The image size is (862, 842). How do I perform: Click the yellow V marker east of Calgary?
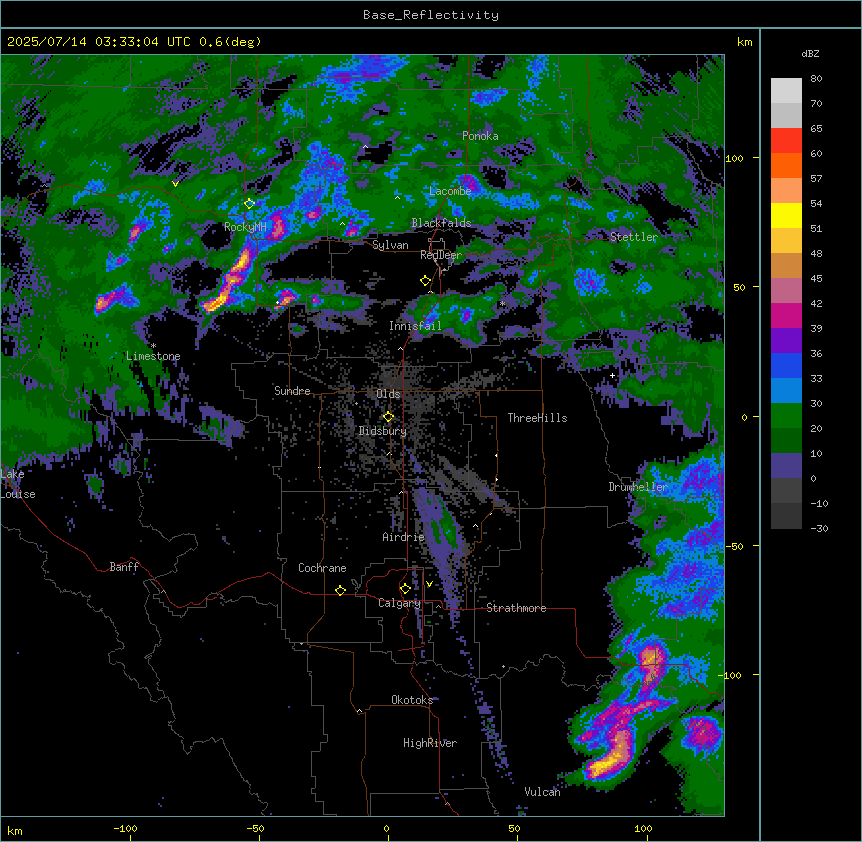pos(429,584)
